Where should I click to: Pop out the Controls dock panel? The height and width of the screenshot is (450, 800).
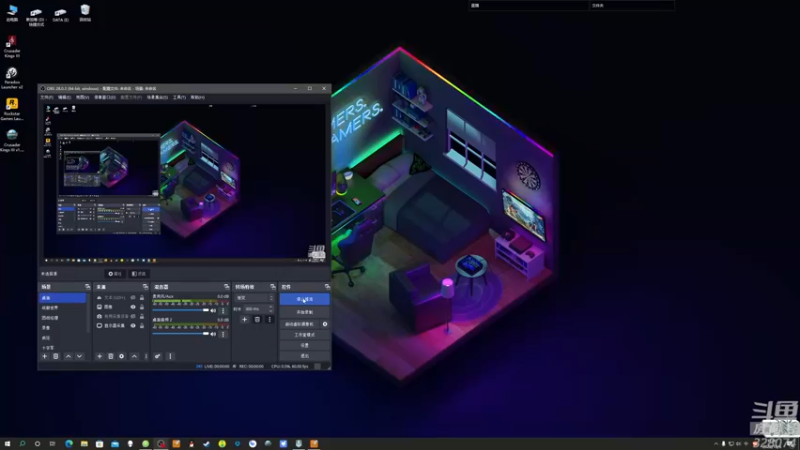pos(327,287)
